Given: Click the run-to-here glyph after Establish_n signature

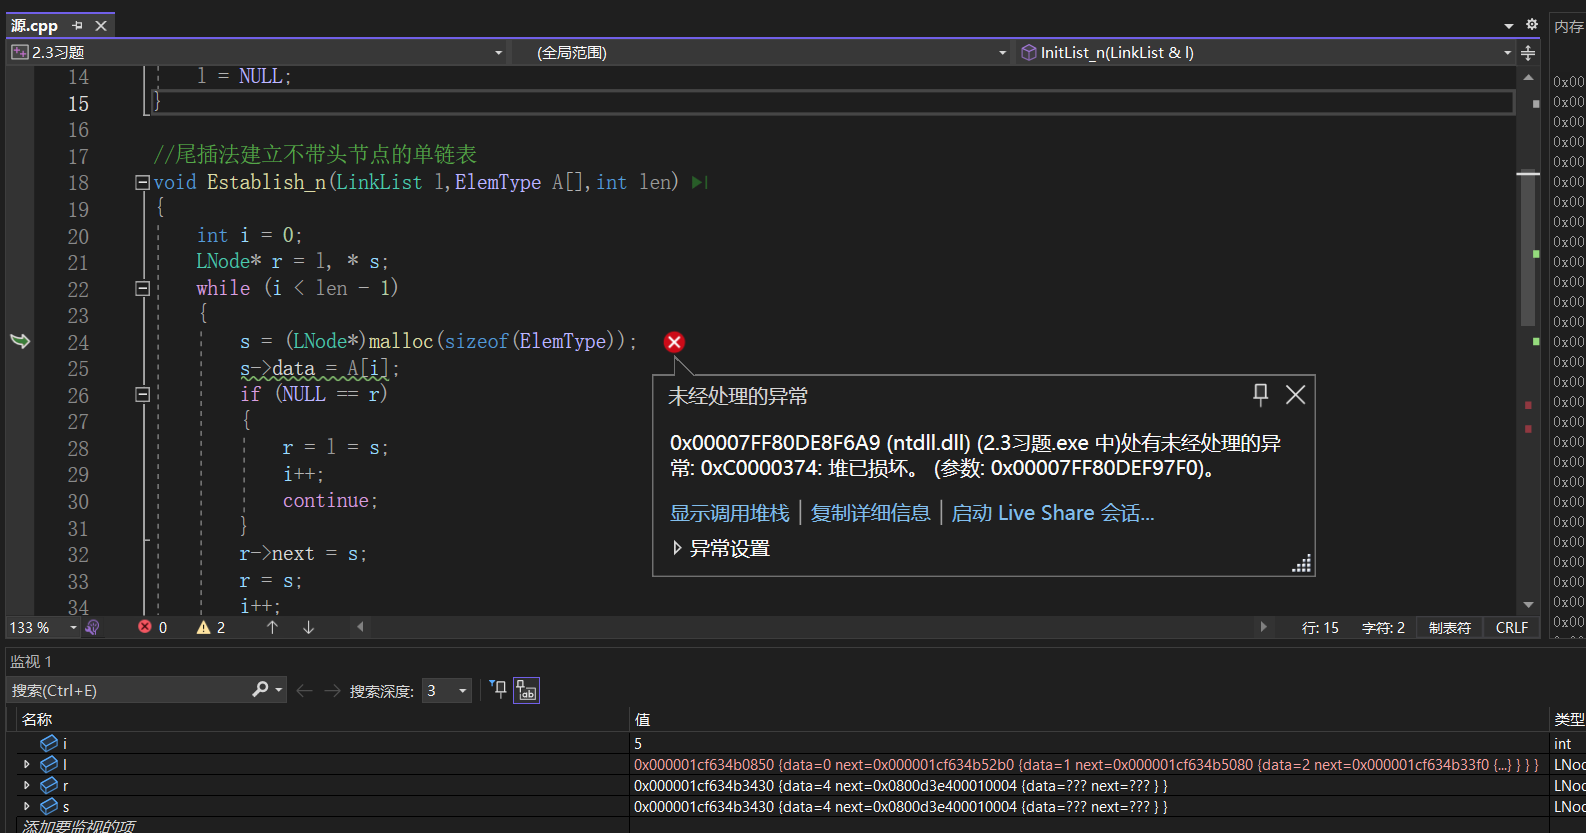Looking at the screenshot, I should coord(700,182).
